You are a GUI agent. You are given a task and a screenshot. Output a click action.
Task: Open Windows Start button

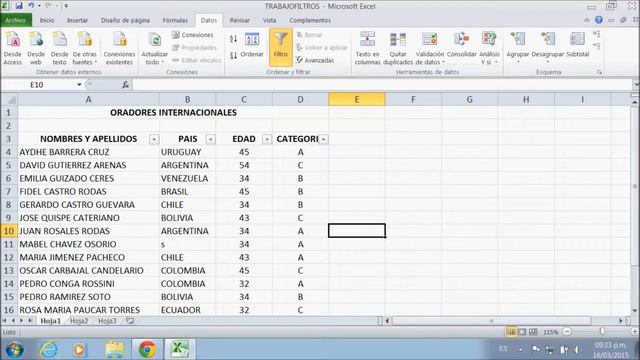point(14,349)
